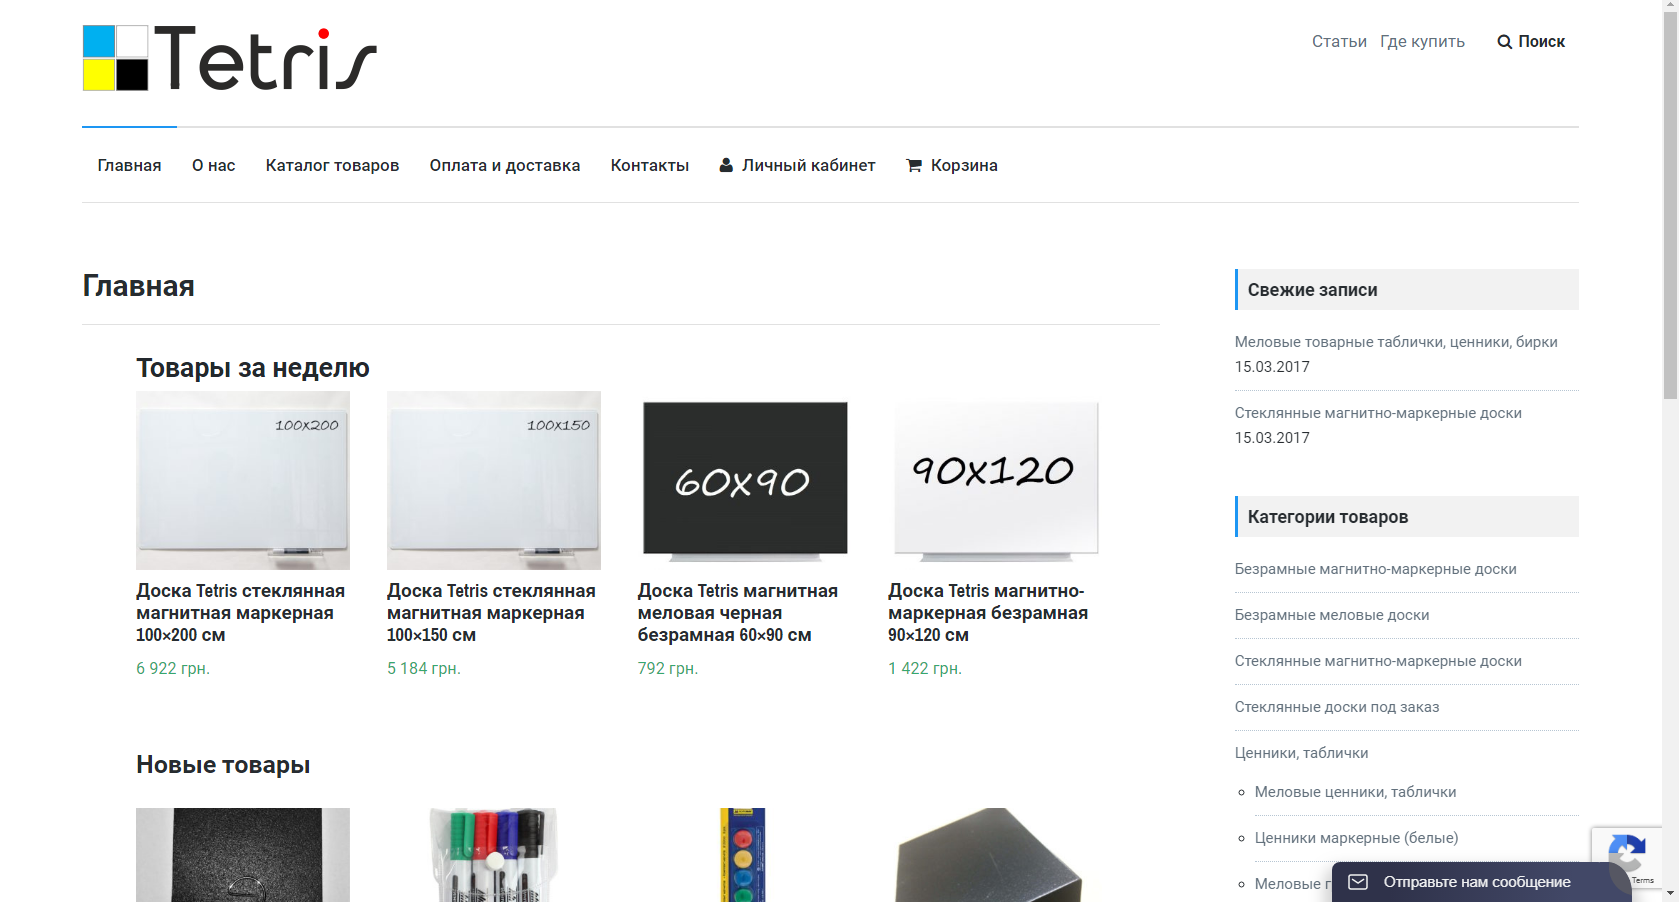The height and width of the screenshot is (902, 1679).
Task: Click the Свежие записи heading
Action: point(1312,290)
